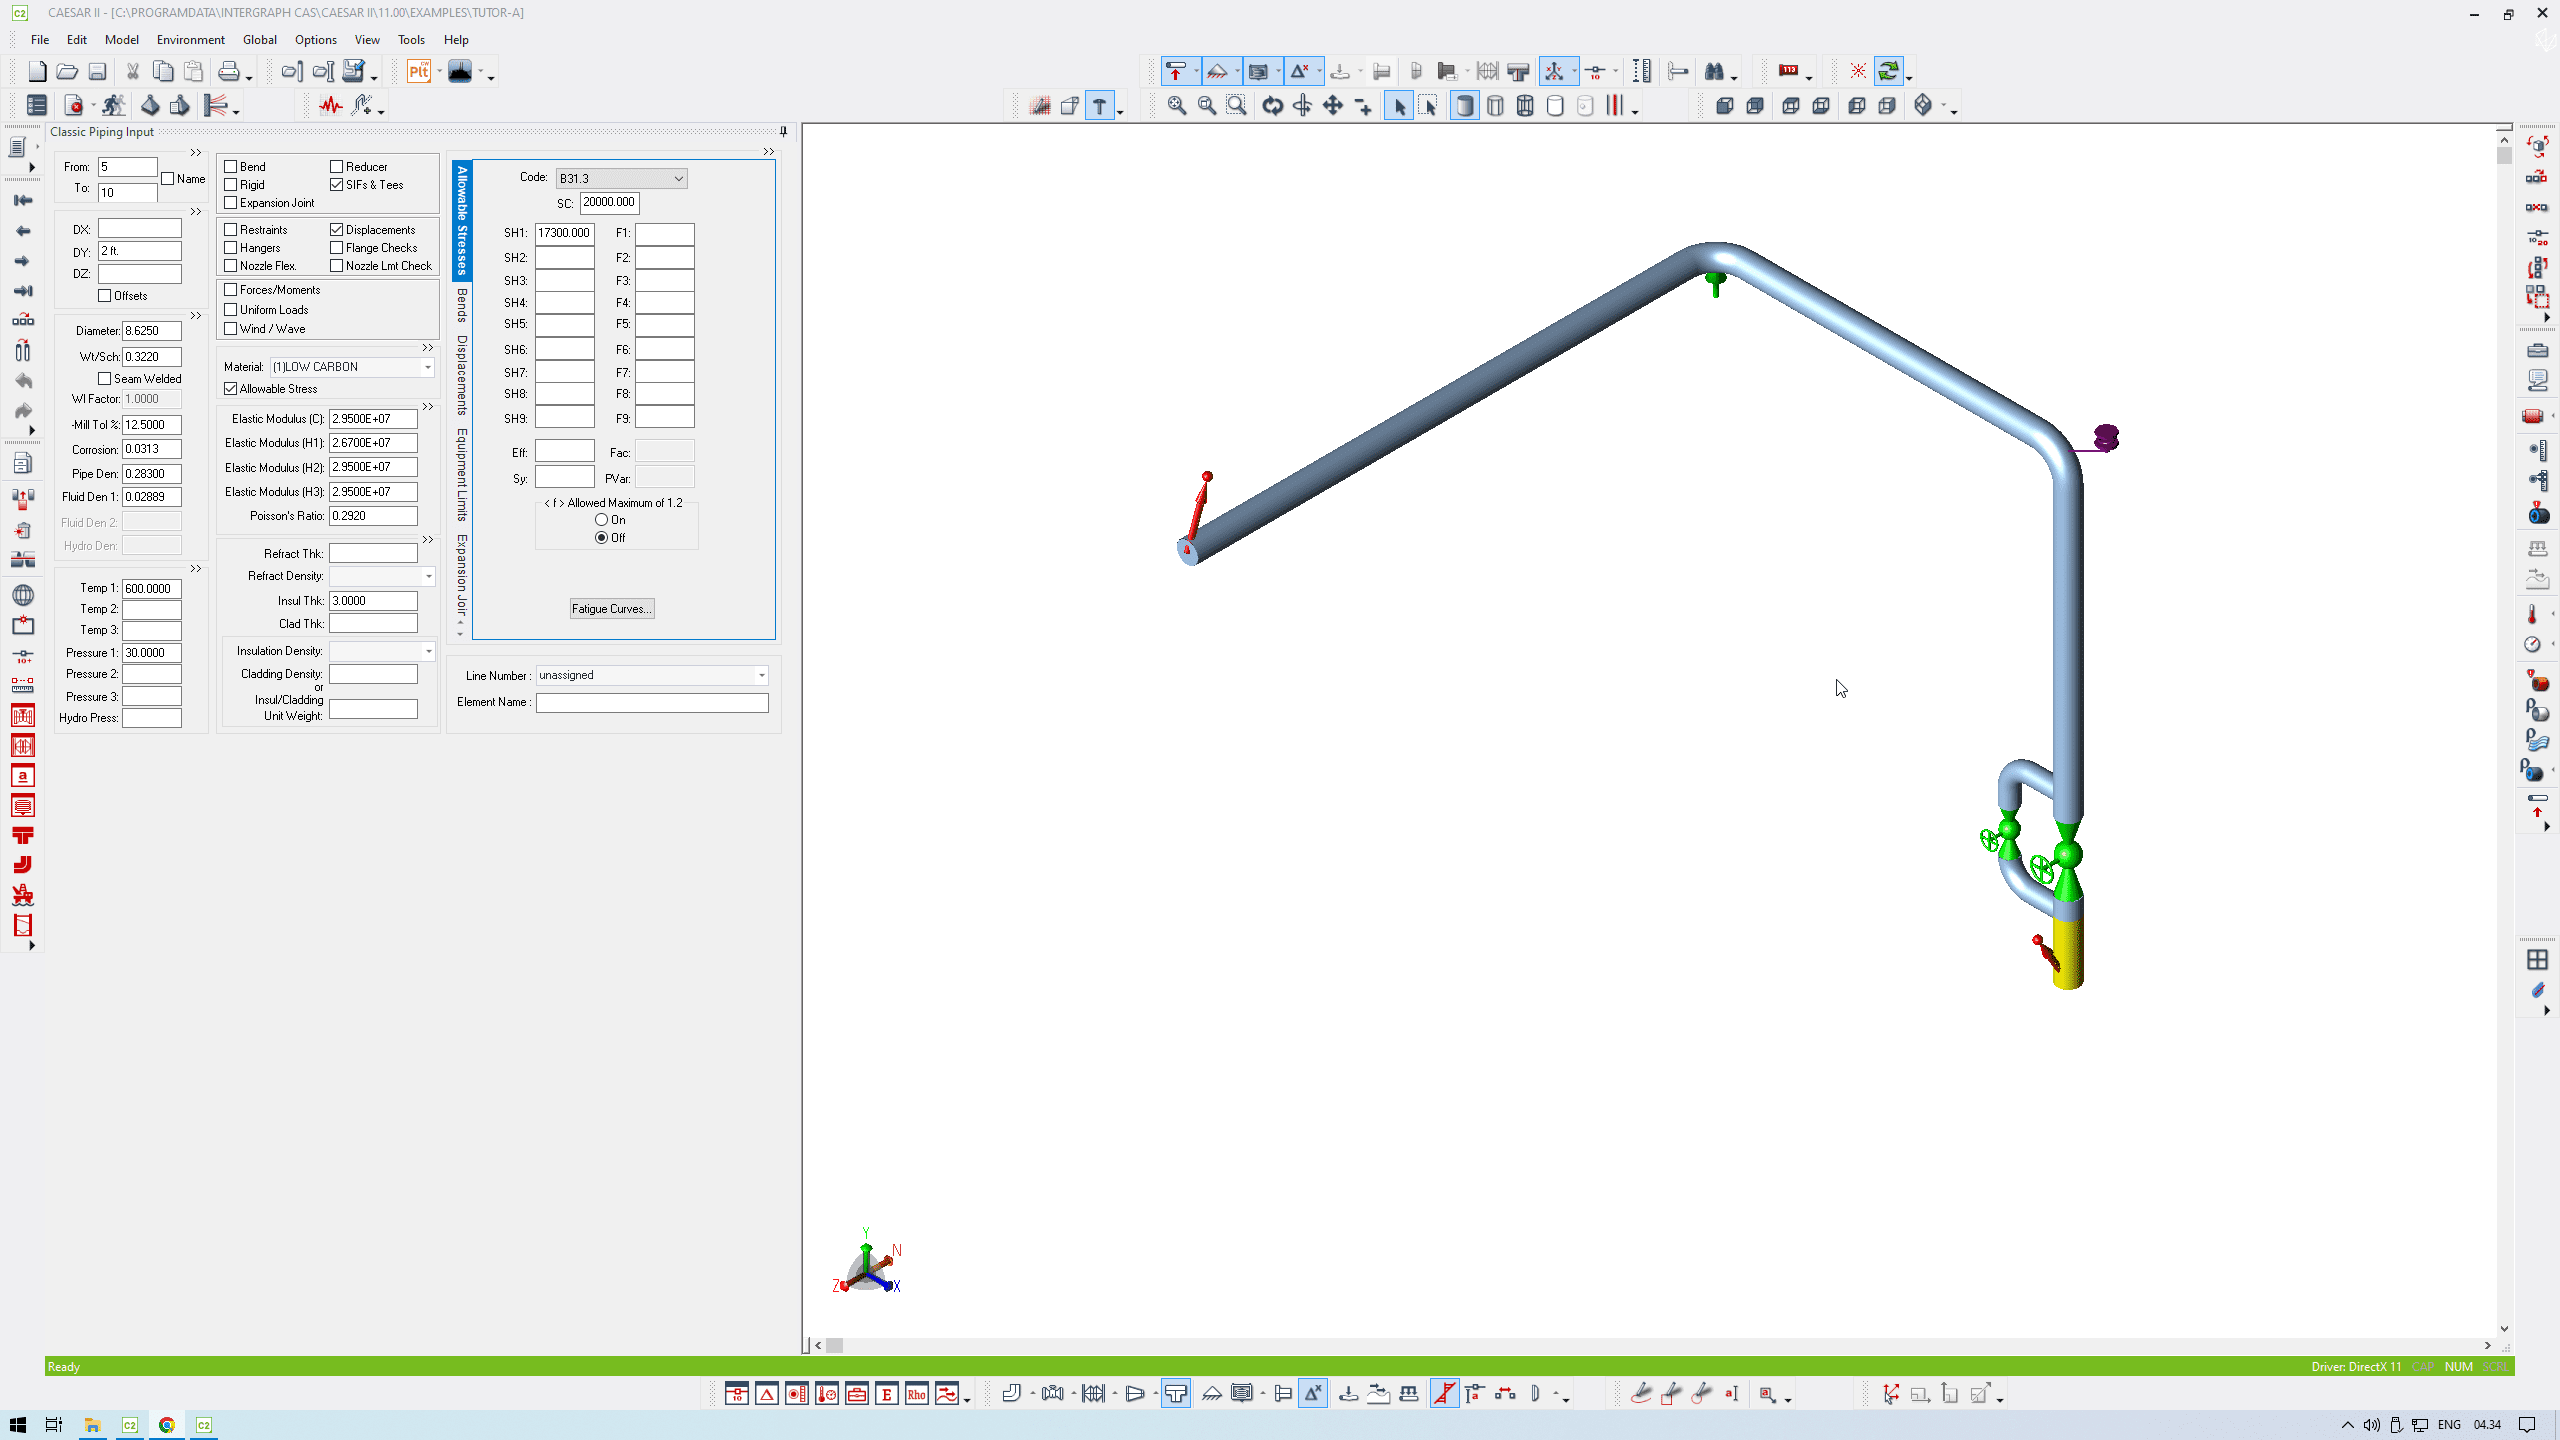This screenshot has height=1440, width=2560.
Task: Click the binoculars find icon
Action: pos(1714,72)
